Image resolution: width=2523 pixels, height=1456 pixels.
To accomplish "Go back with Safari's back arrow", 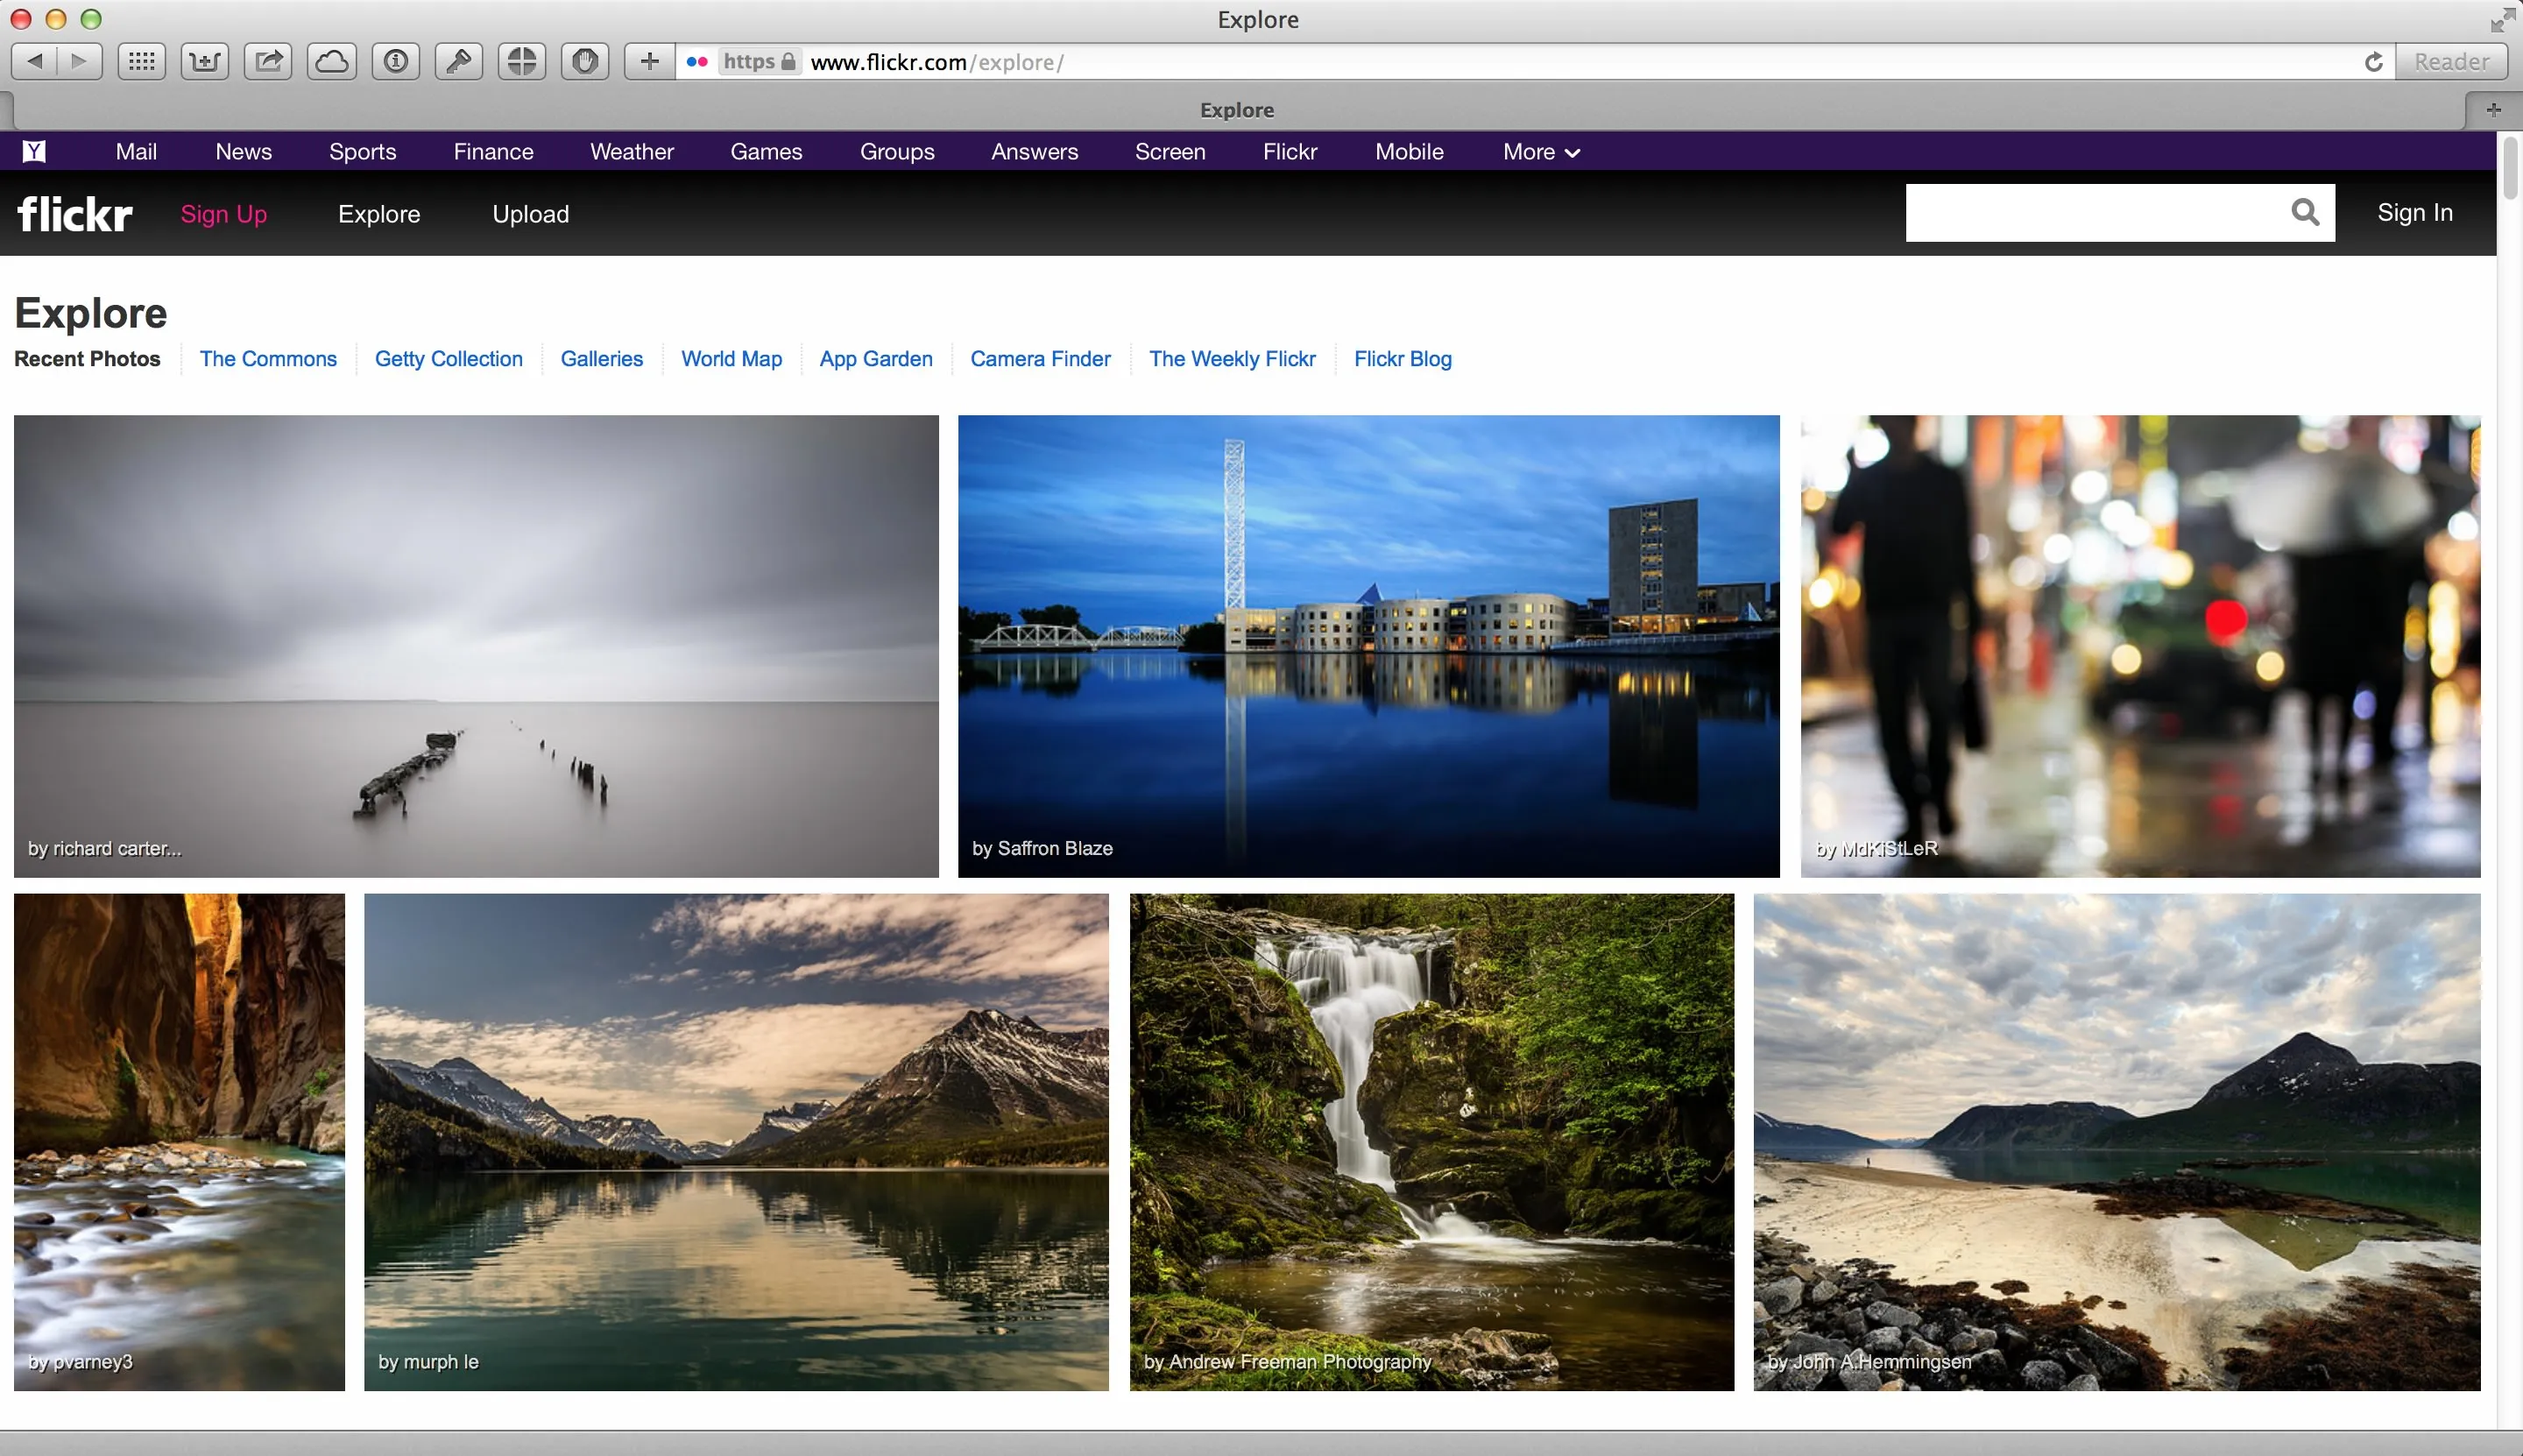I will (x=34, y=62).
